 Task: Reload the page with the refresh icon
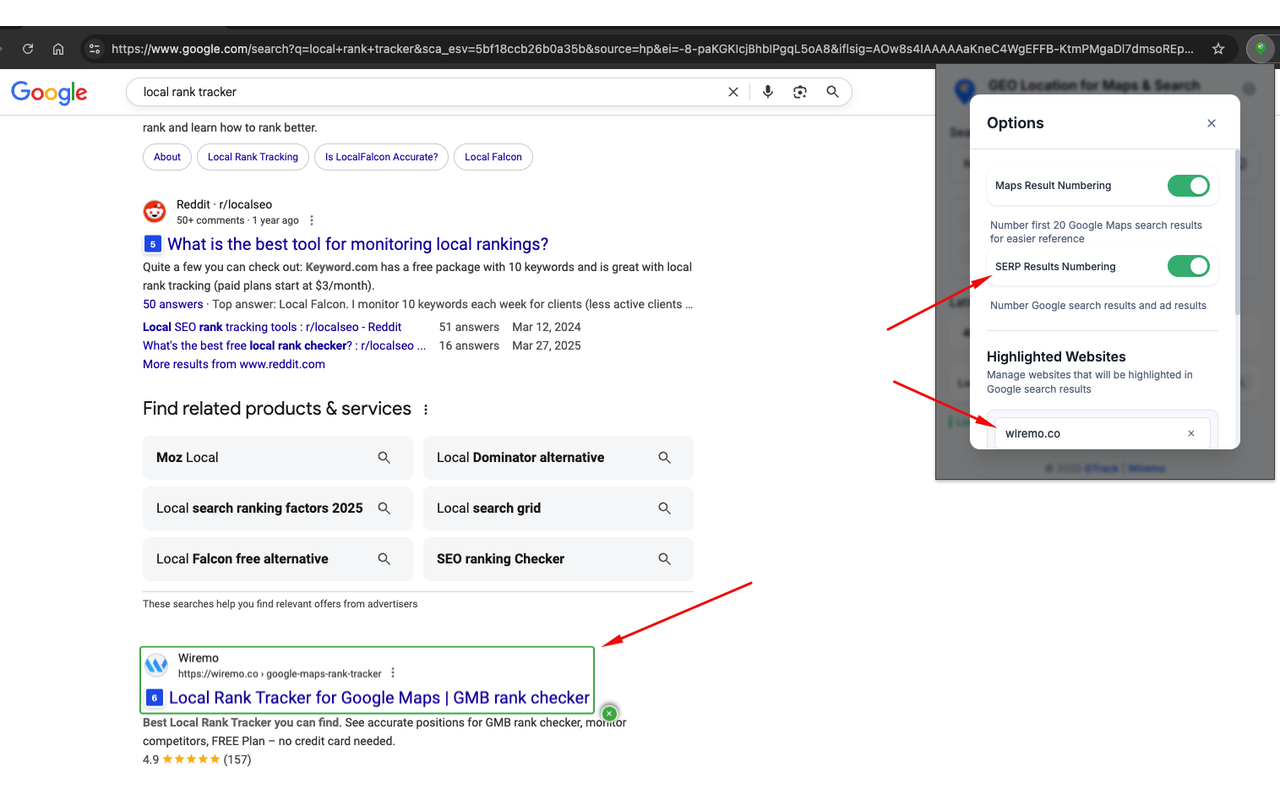28,48
